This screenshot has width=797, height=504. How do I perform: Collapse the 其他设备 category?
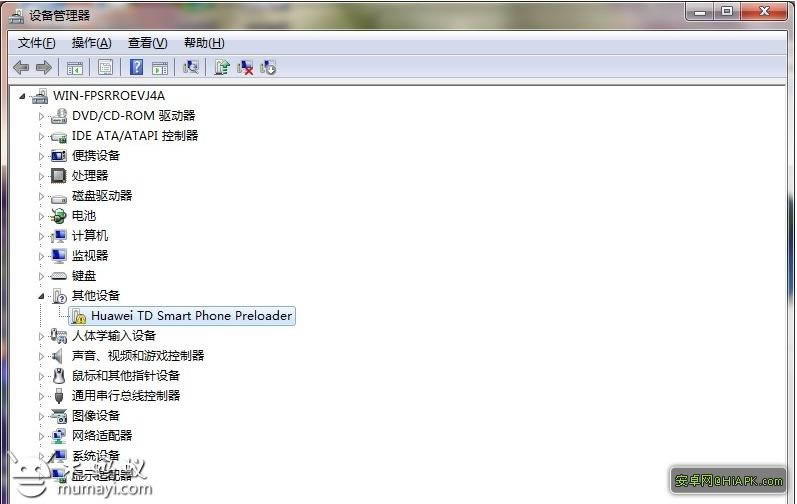pyautogui.click(x=42, y=296)
